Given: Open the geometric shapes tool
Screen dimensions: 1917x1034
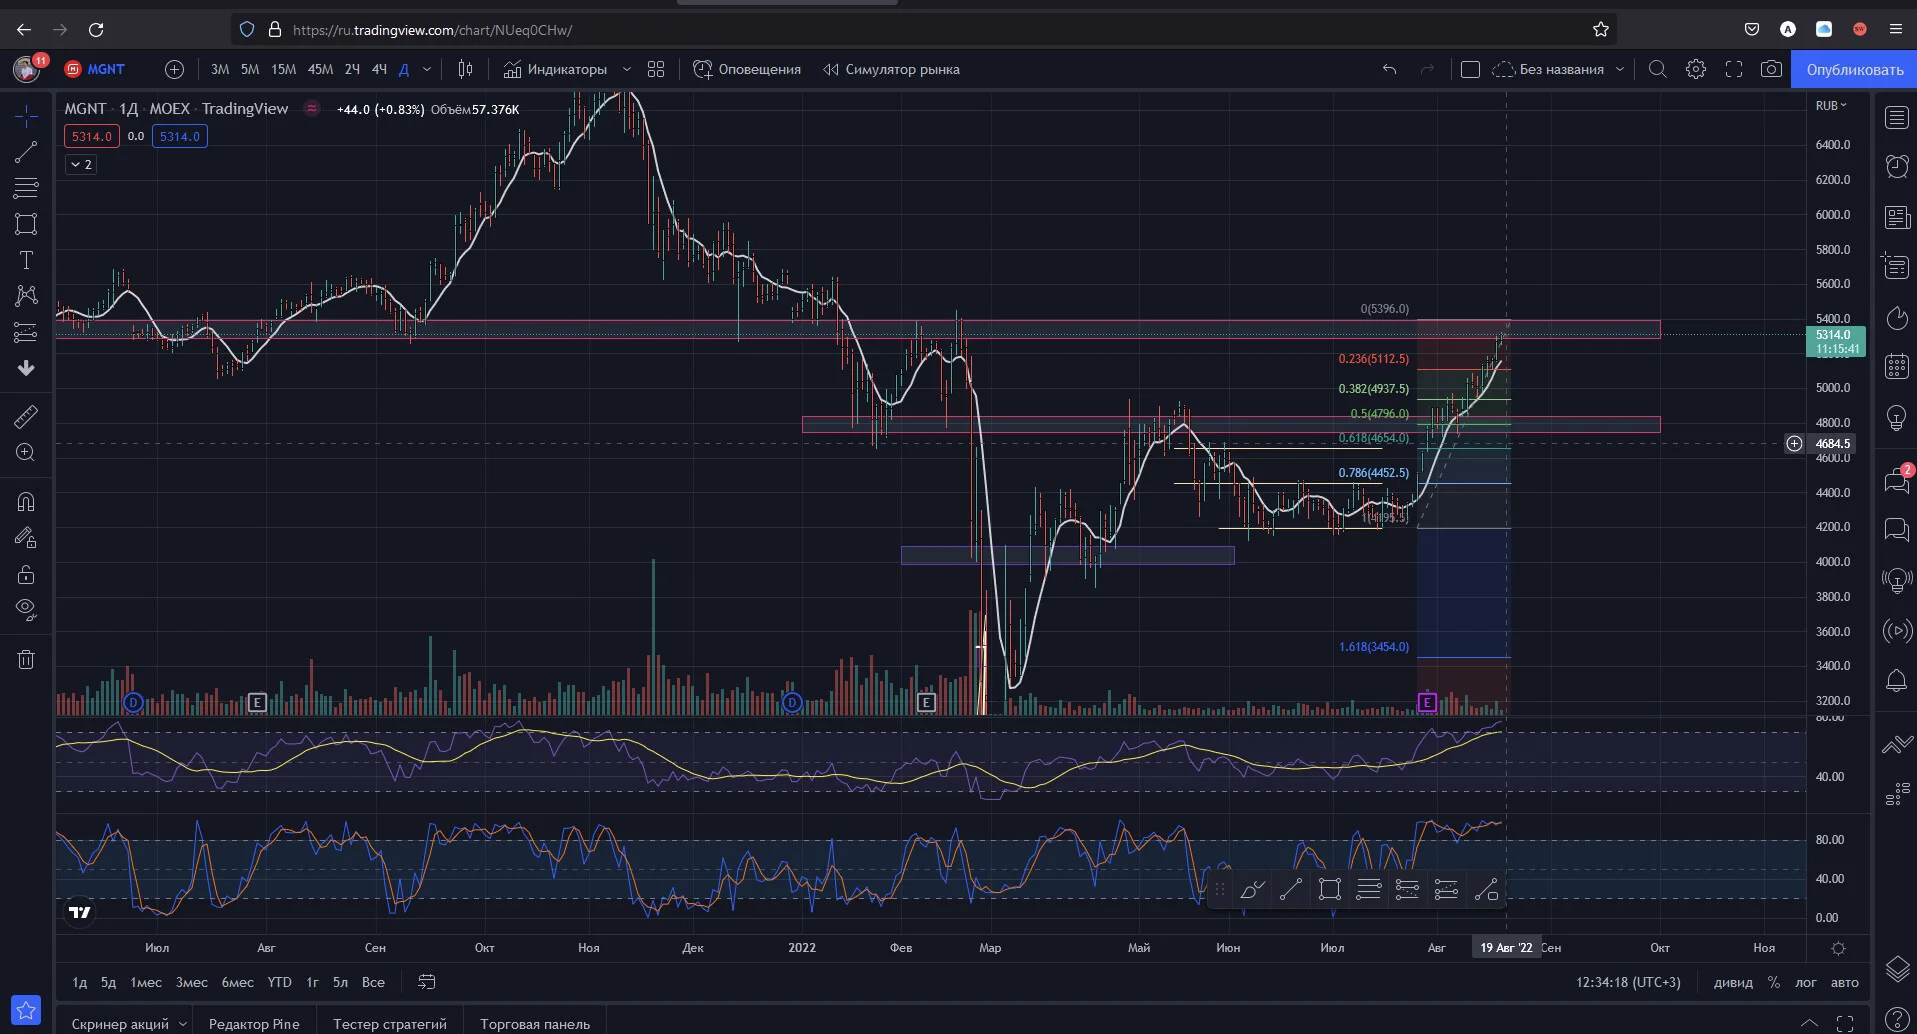Looking at the screenshot, I should [x=26, y=224].
